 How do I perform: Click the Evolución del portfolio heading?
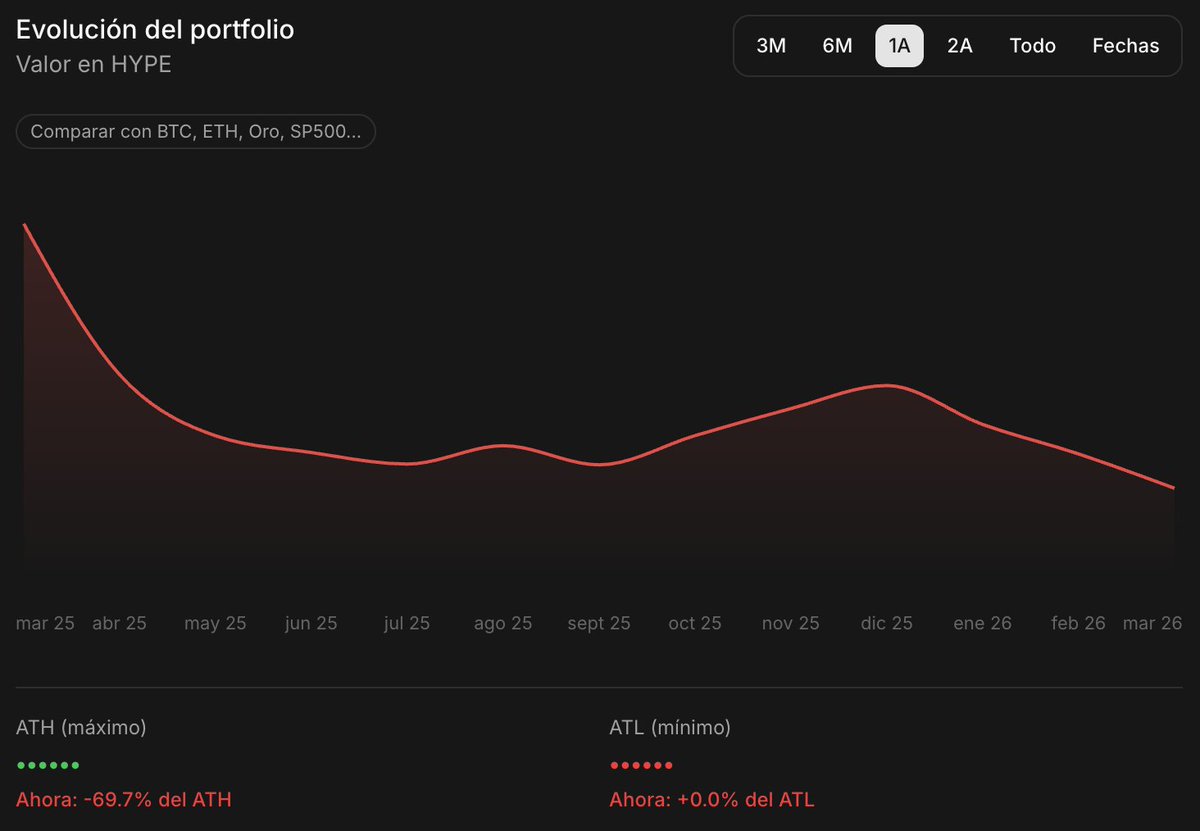(155, 29)
